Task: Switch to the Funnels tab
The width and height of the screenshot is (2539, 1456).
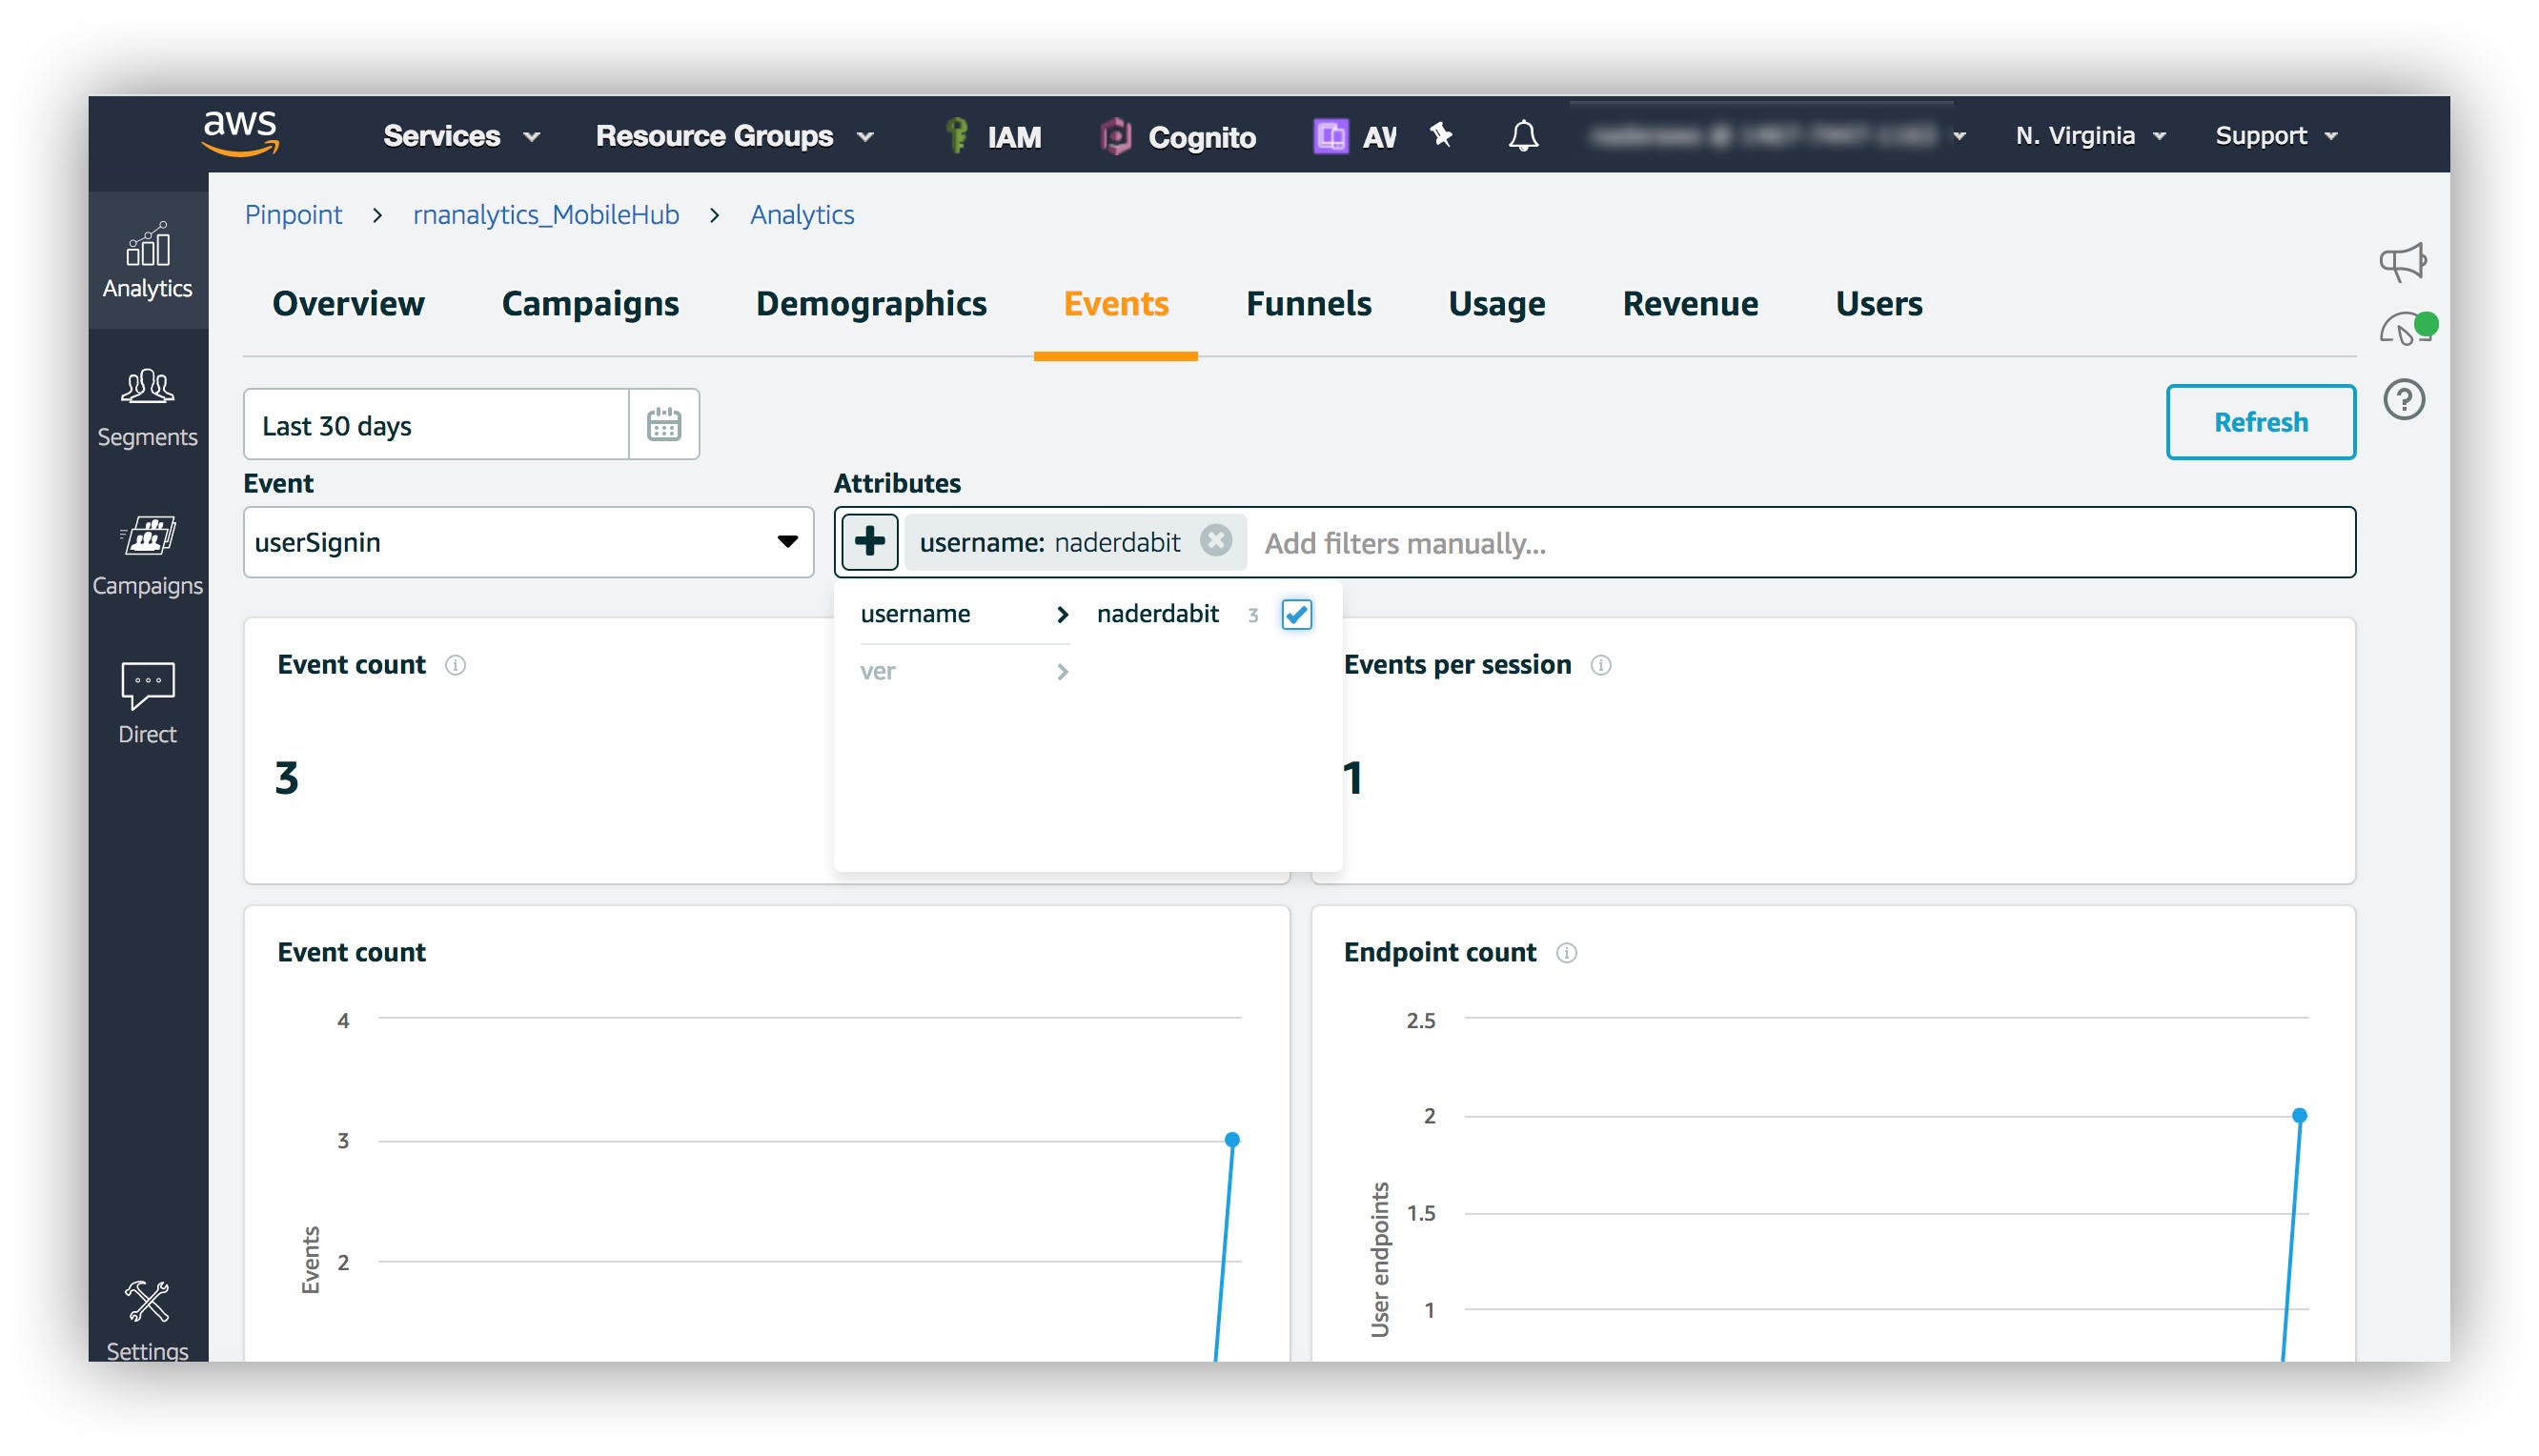Action: coord(1308,304)
